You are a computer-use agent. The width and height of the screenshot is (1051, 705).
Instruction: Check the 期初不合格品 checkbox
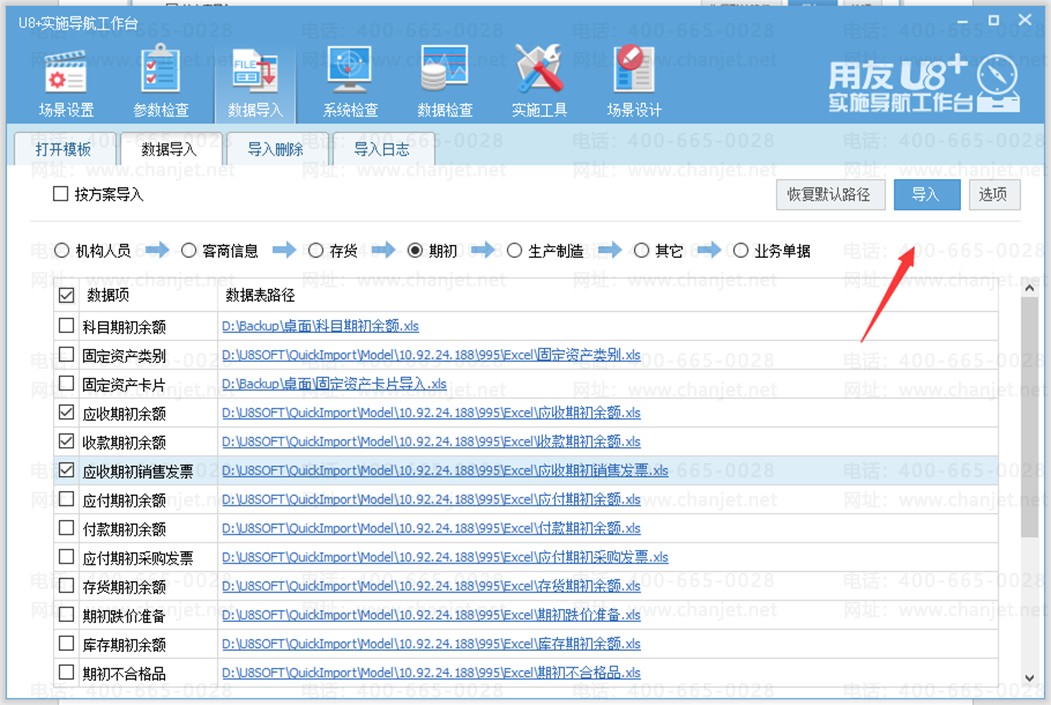pos(66,672)
